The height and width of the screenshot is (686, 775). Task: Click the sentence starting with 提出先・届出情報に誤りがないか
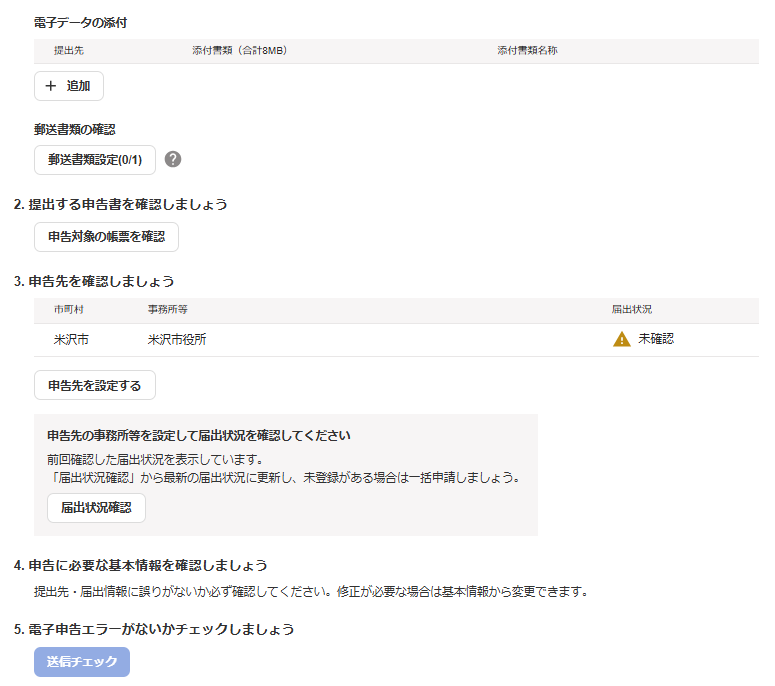click(x=311, y=591)
